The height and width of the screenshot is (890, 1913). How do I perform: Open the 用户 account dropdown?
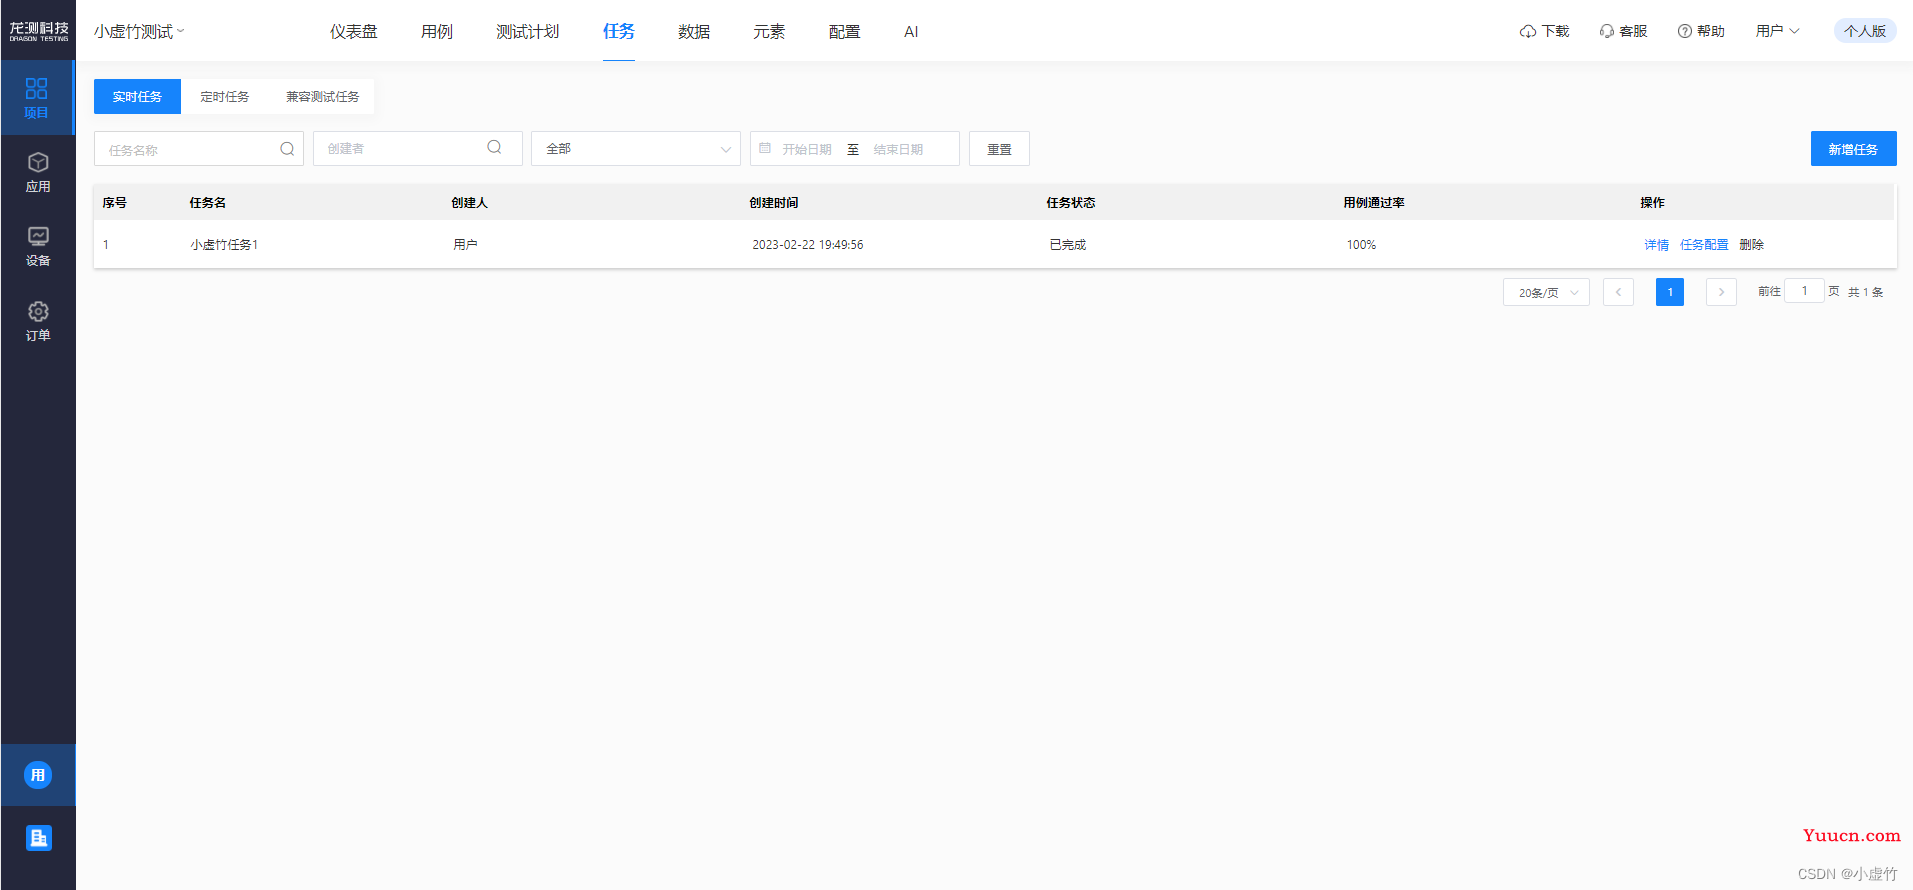pos(1777,31)
